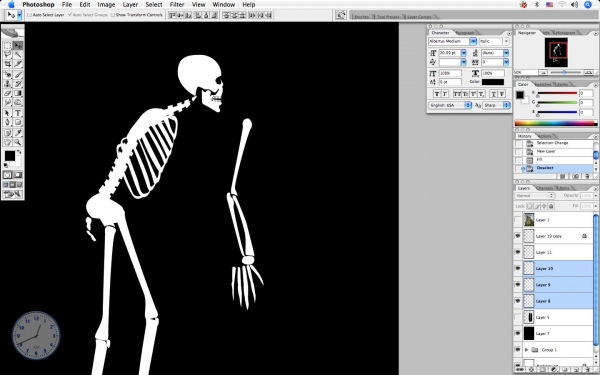
Task: Show Layer 1 visibility box
Action: pos(517,220)
